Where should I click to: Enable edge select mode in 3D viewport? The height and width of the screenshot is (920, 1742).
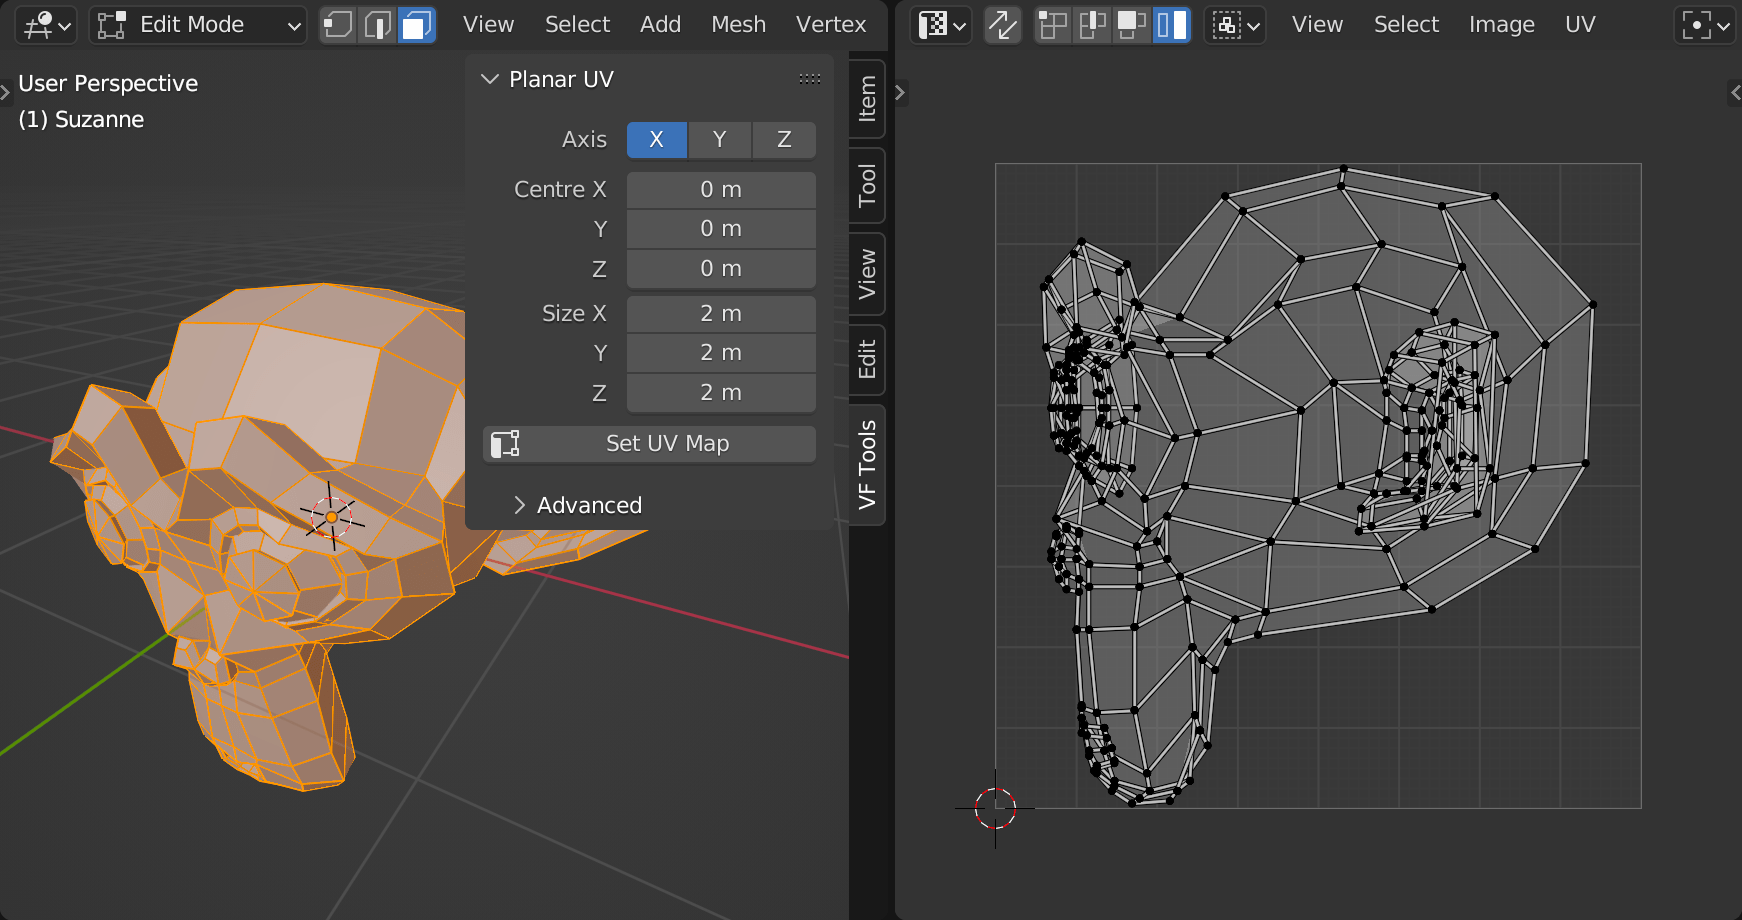point(378,25)
